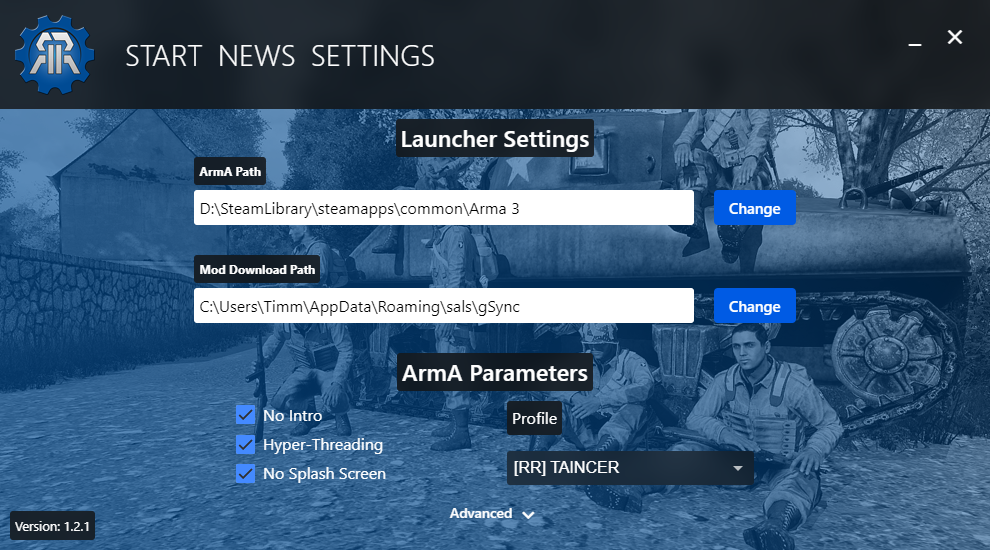Image resolution: width=990 pixels, height=550 pixels.
Task: Click the Profile label
Action: (534, 418)
